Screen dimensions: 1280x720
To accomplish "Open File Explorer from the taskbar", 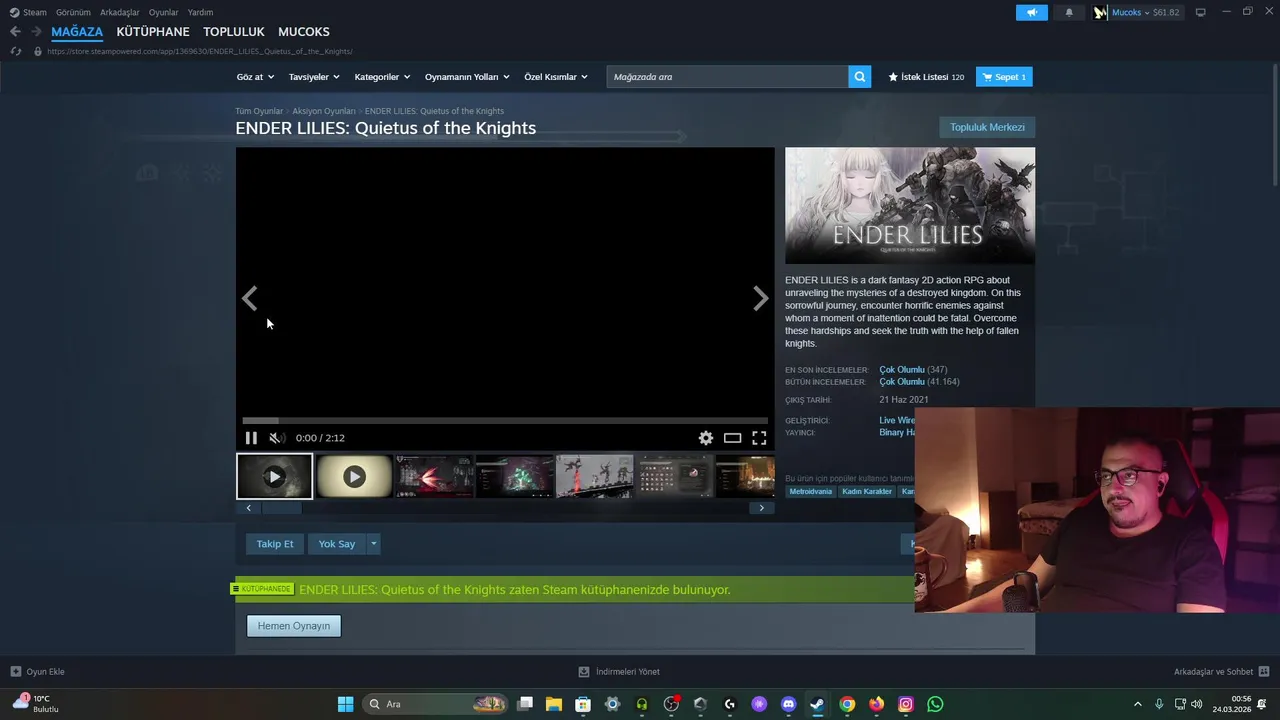I will click(x=554, y=704).
